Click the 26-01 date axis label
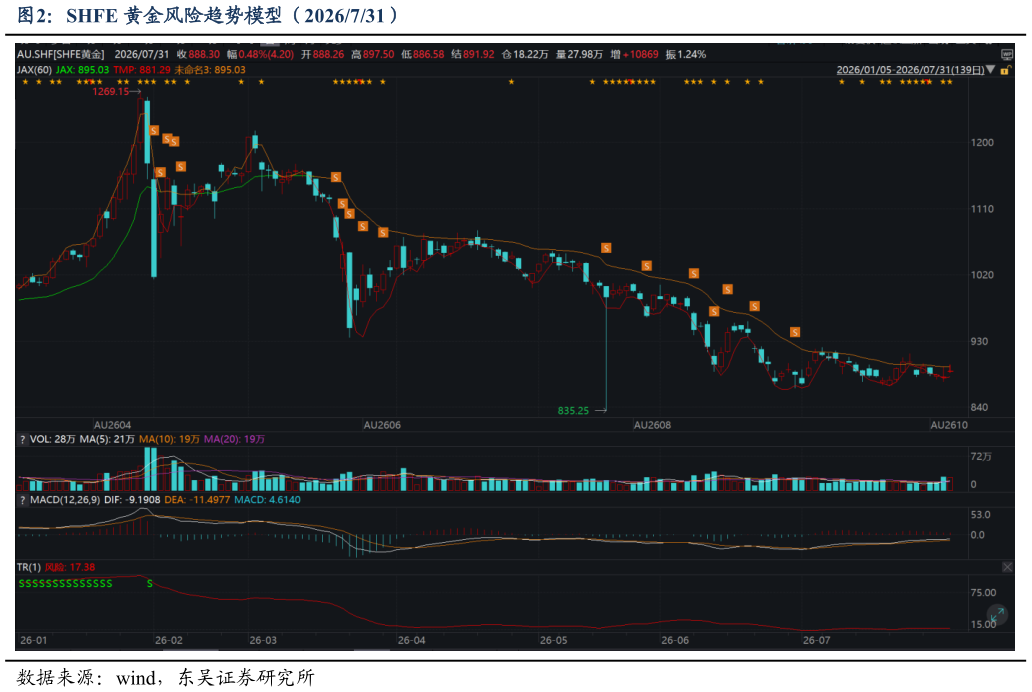This screenshot has height=692, width=1032. pos(34,640)
